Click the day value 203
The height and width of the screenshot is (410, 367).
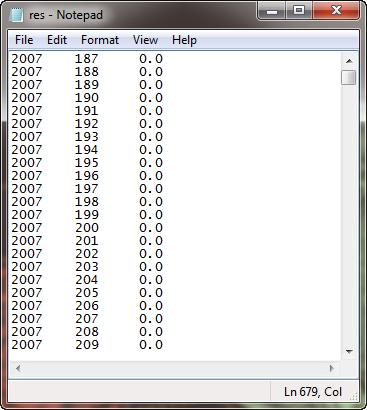[86, 267]
